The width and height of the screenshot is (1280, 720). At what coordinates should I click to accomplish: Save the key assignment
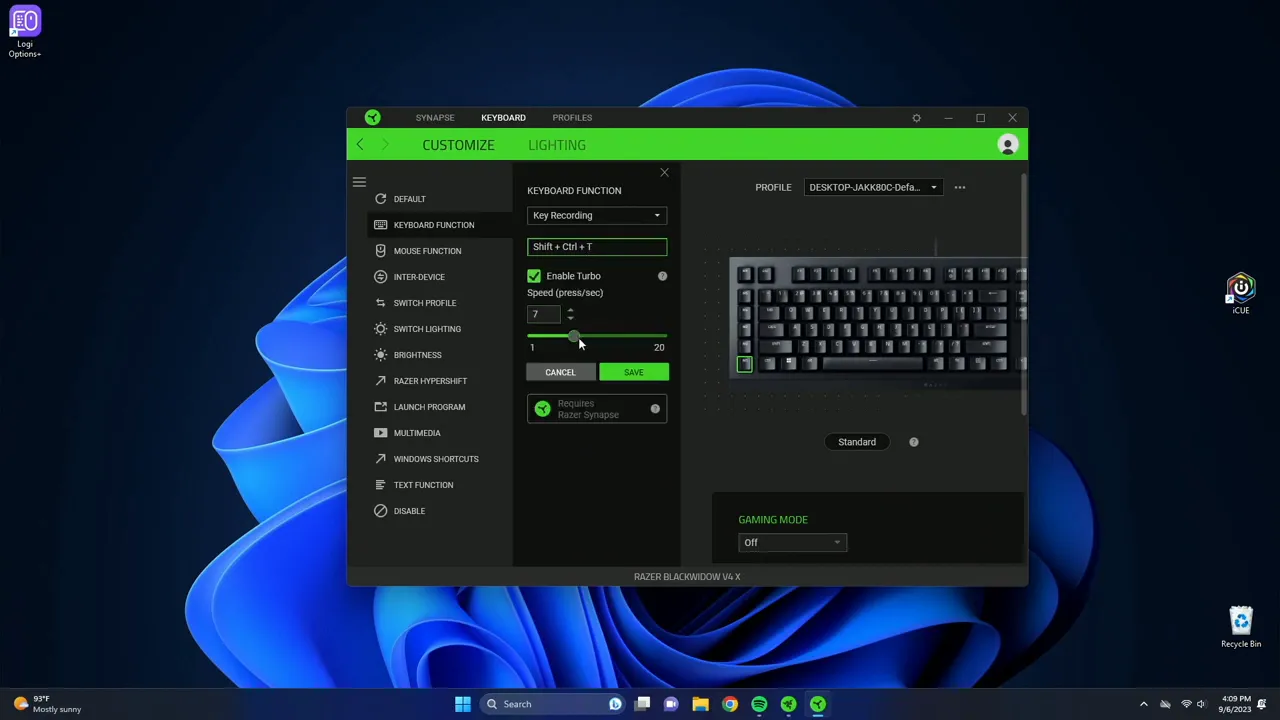pos(633,372)
